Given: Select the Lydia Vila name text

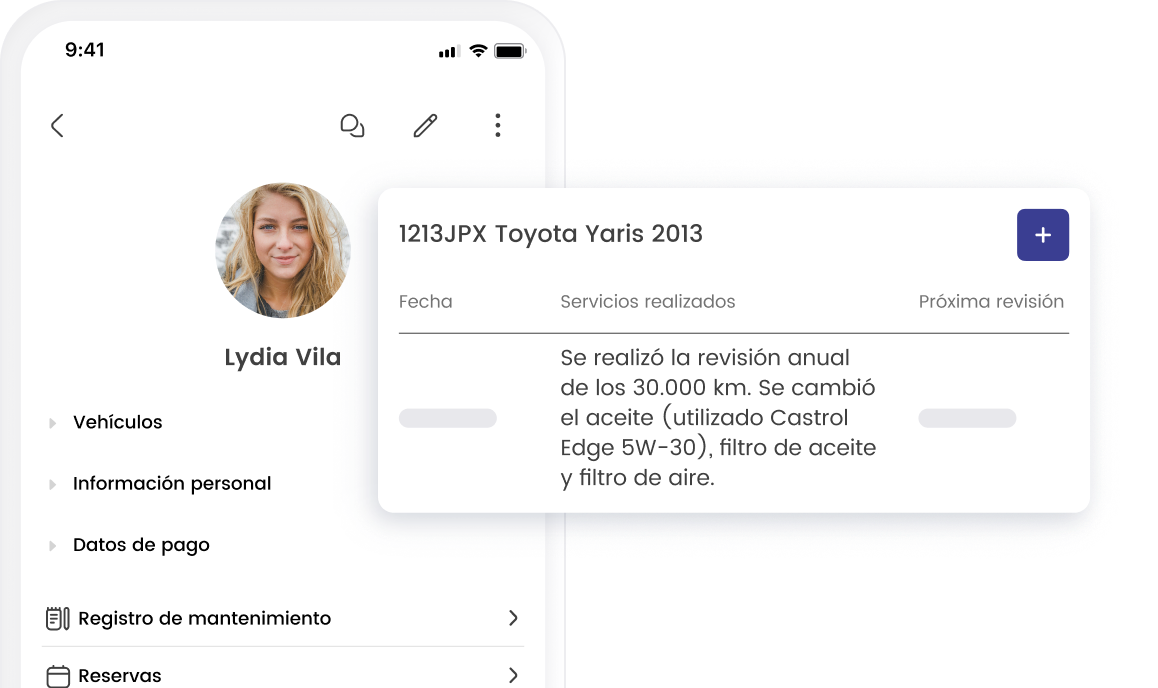Looking at the screenshot, I should (x=283, y=357).
